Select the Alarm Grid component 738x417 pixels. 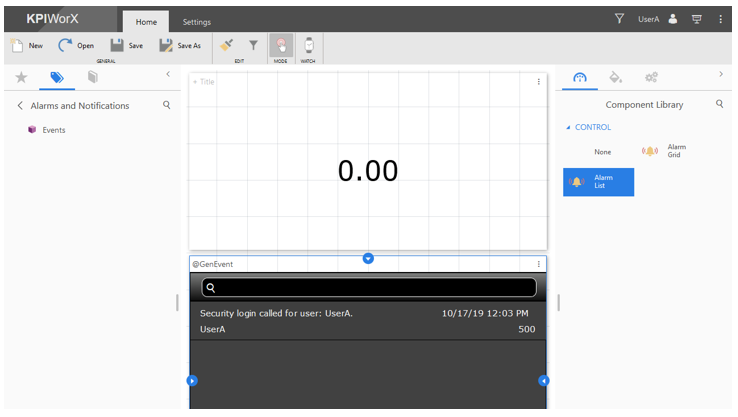665,151
